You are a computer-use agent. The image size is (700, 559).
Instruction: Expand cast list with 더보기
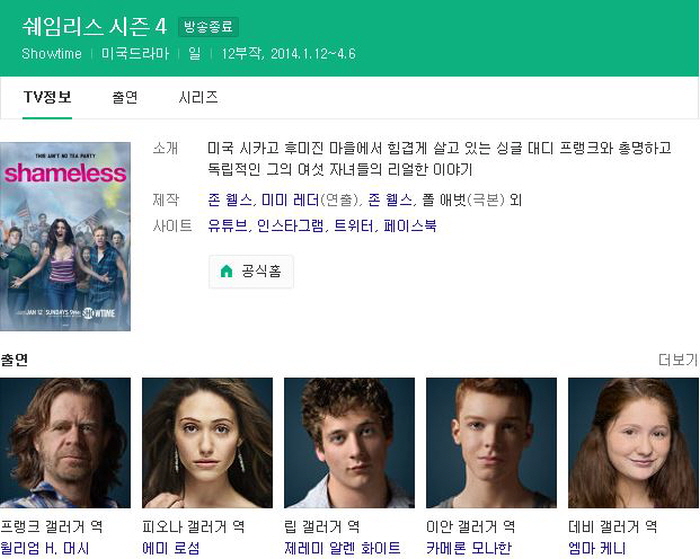(678, 359)
